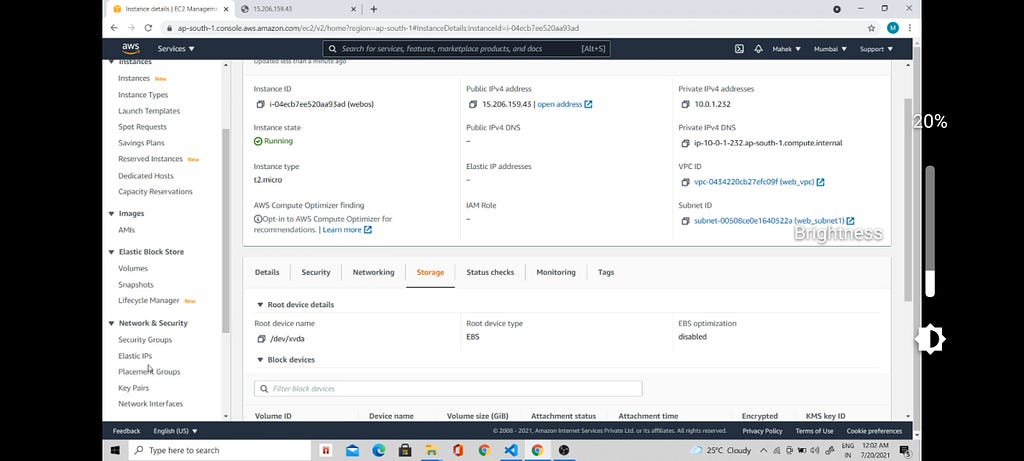1024x461 pixels.
Task: Click external-link icon beside Learn more
Action: pyautogui.click(x=368, y=230)
